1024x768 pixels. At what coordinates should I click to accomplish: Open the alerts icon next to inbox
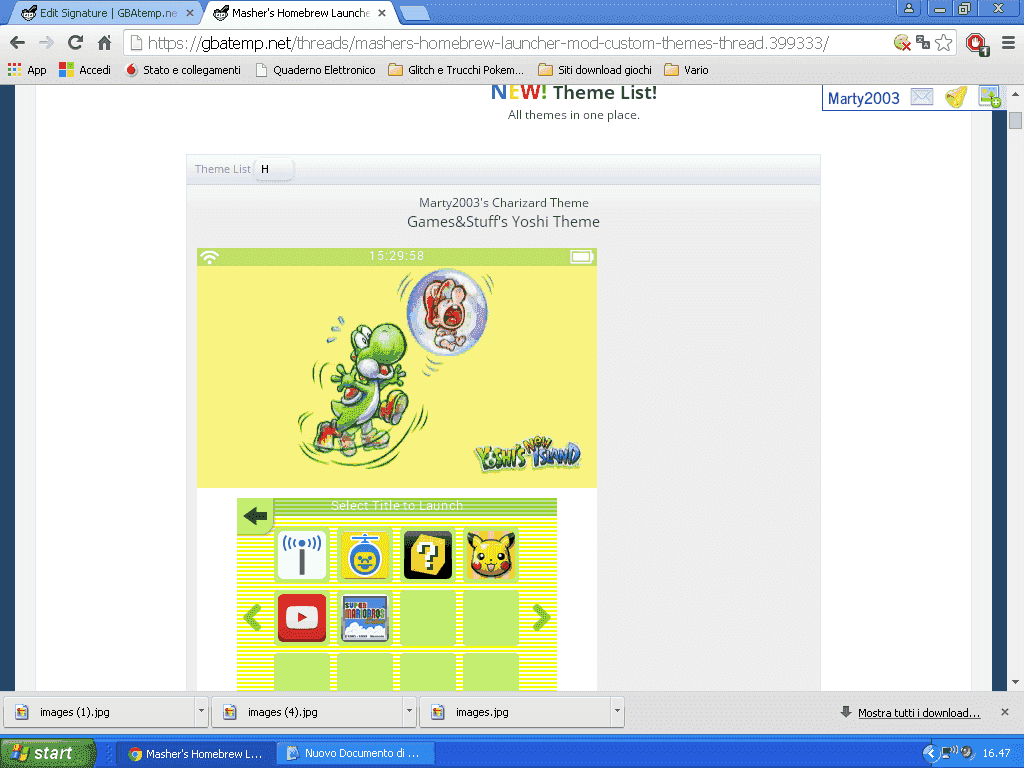pos(956,97)
